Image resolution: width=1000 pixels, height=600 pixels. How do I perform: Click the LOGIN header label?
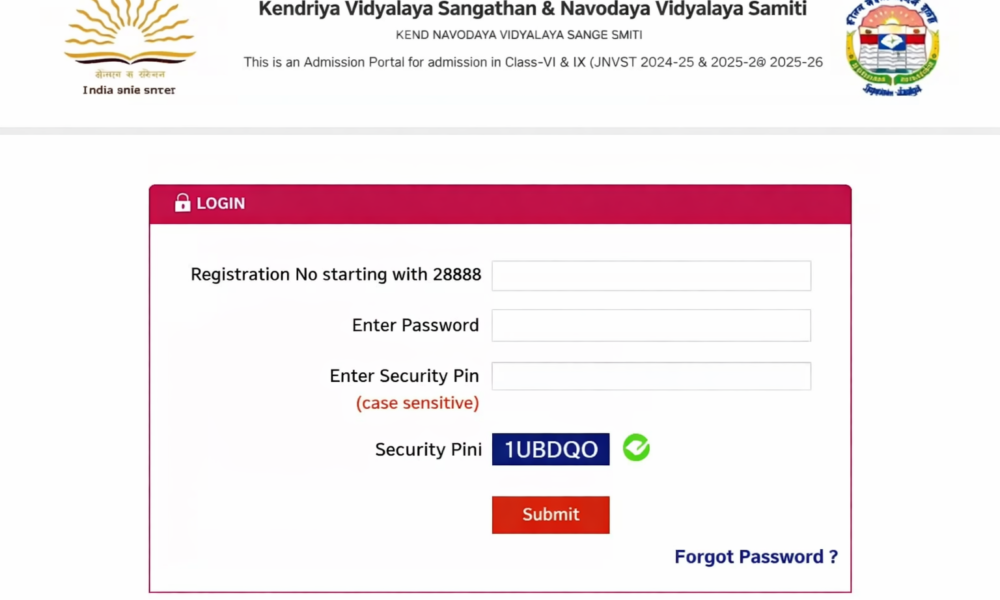click(x=221, y=203)
